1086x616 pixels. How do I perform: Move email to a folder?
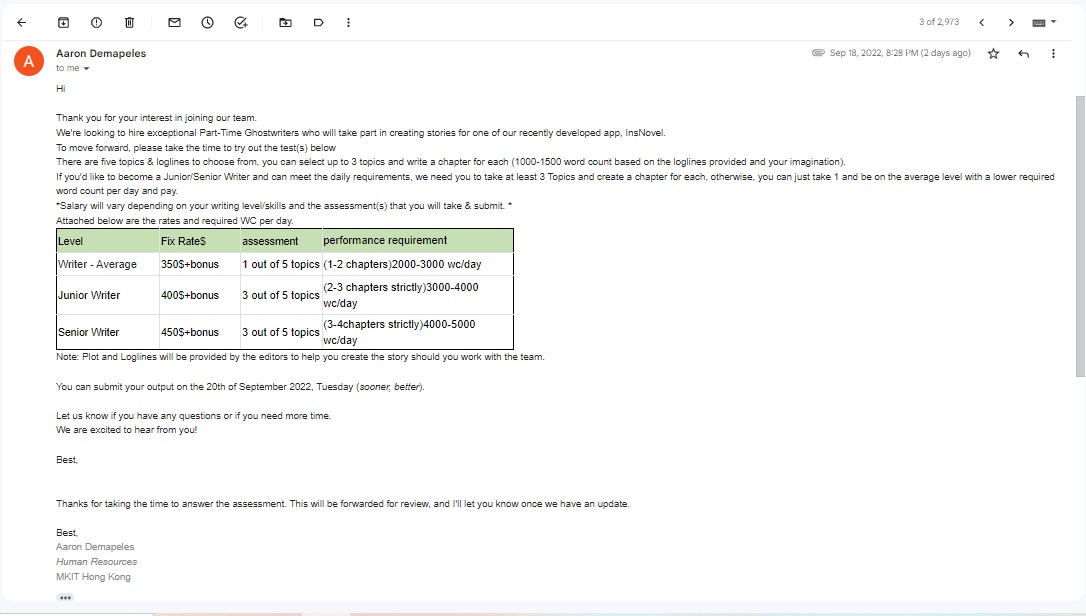click(x=285, y=23)
